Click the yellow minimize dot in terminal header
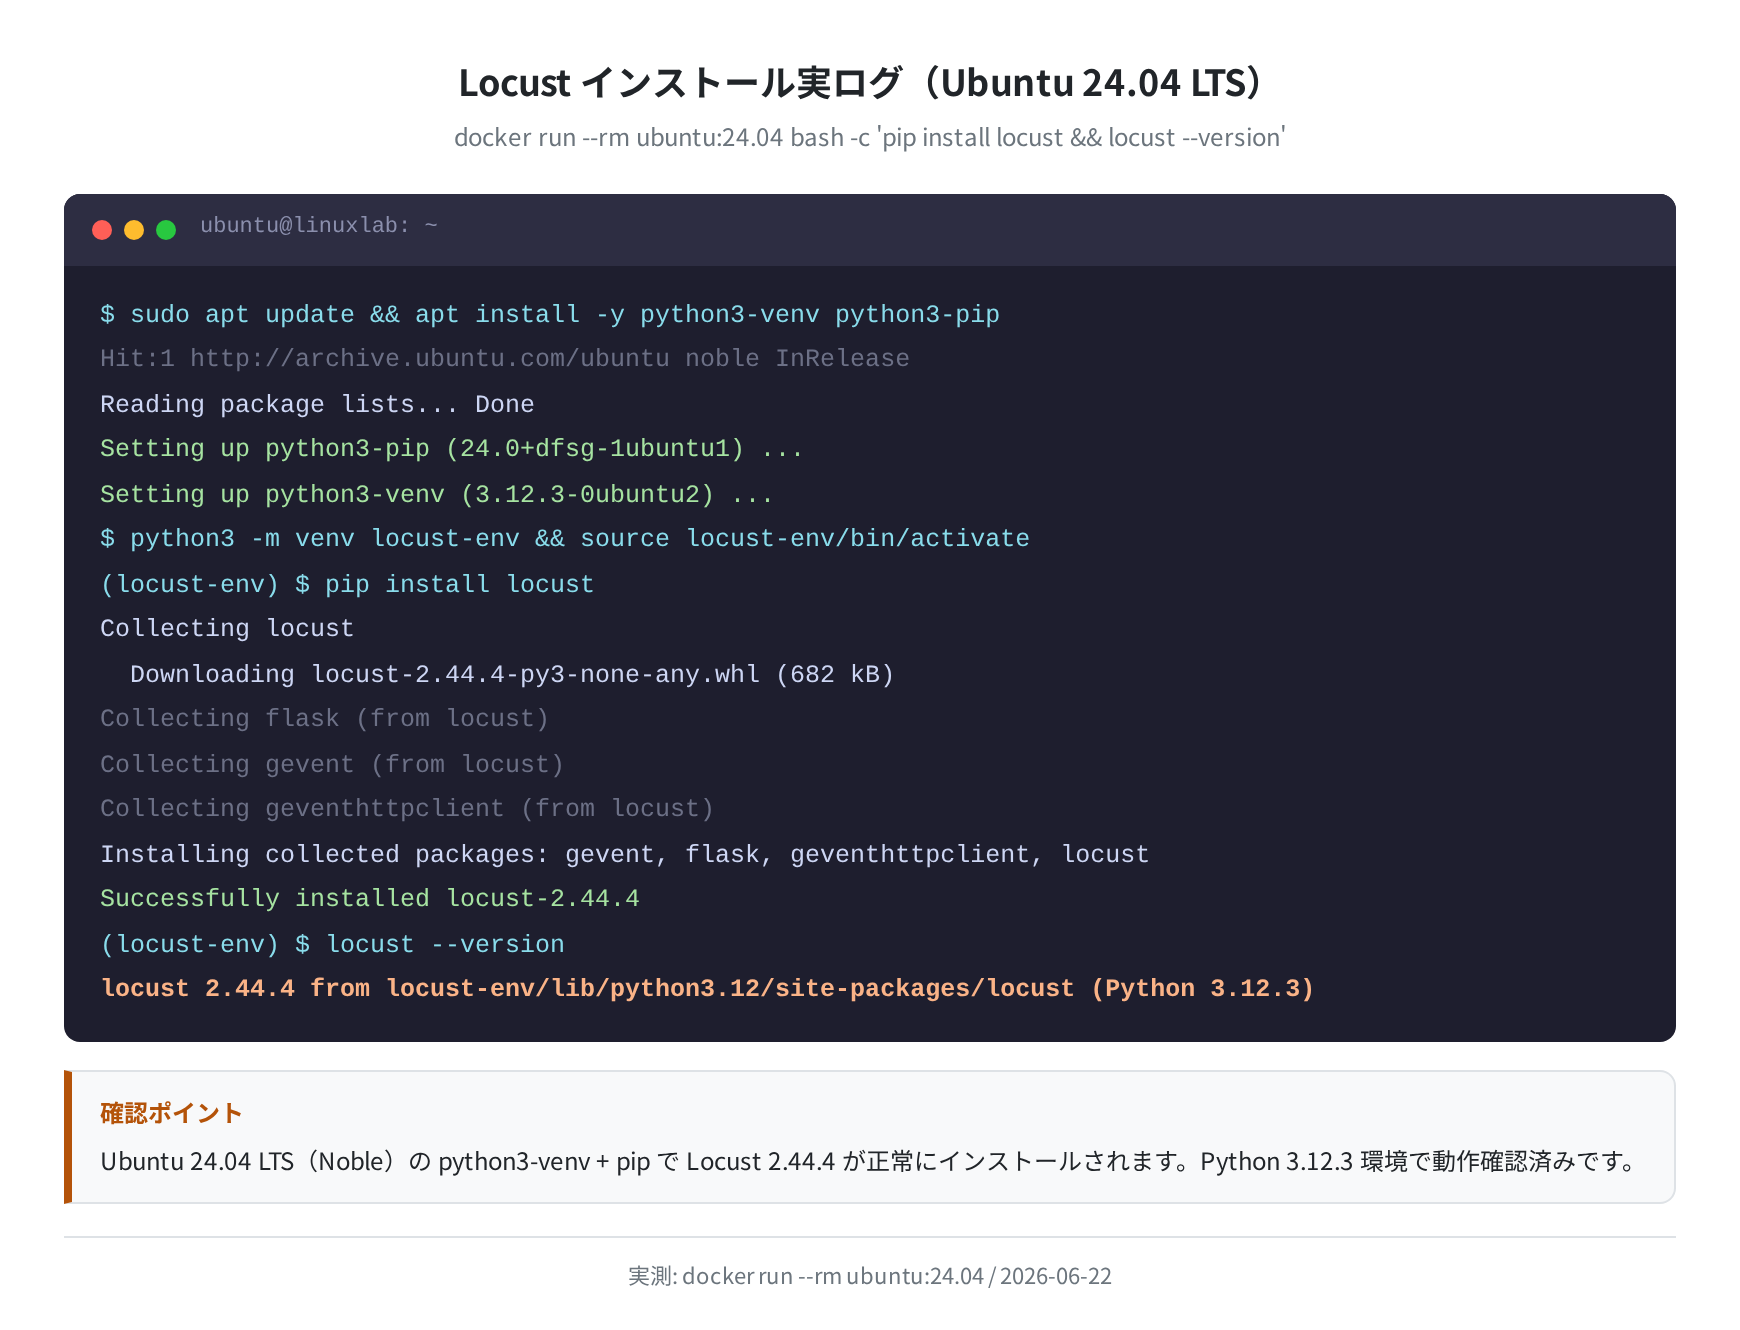The width and height of the screenshot is (1740, 1330). coord(134,230)
